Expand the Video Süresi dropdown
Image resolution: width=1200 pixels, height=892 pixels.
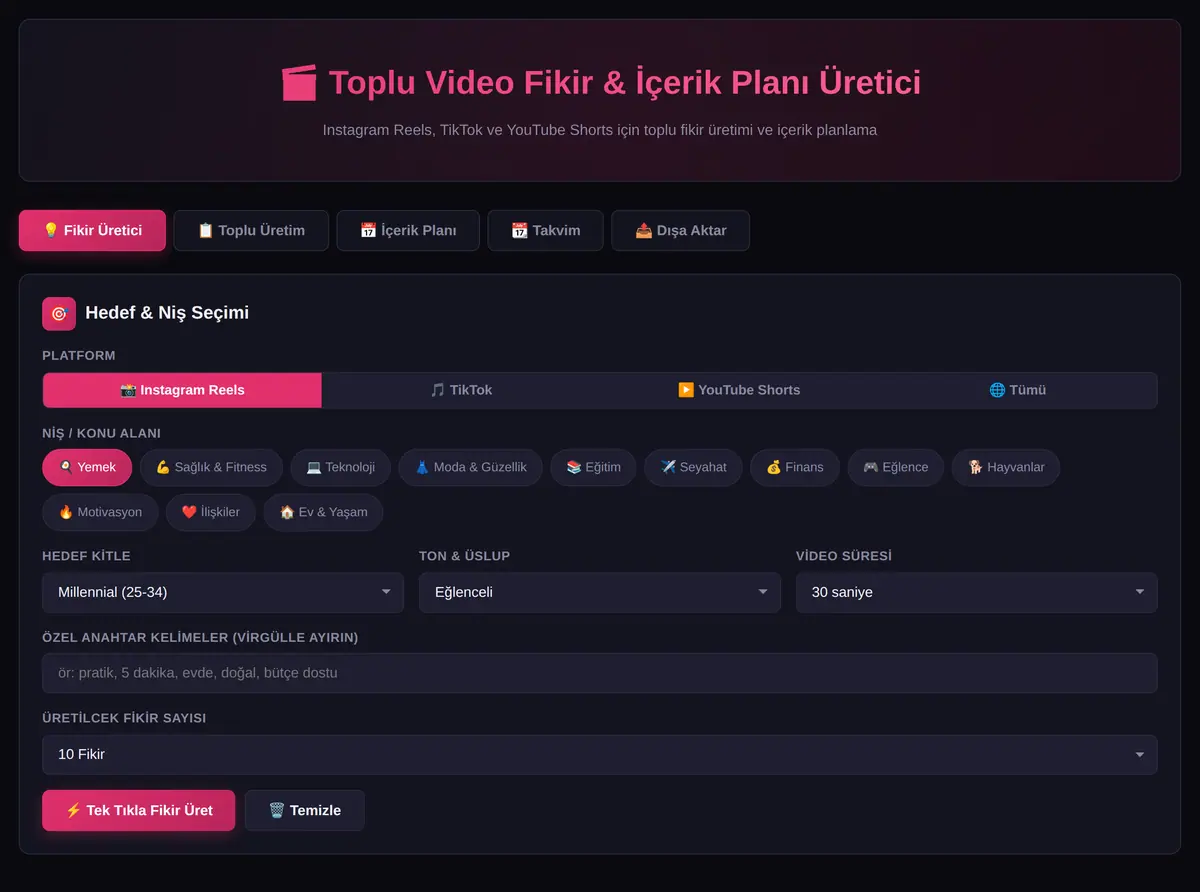(976, 592)
